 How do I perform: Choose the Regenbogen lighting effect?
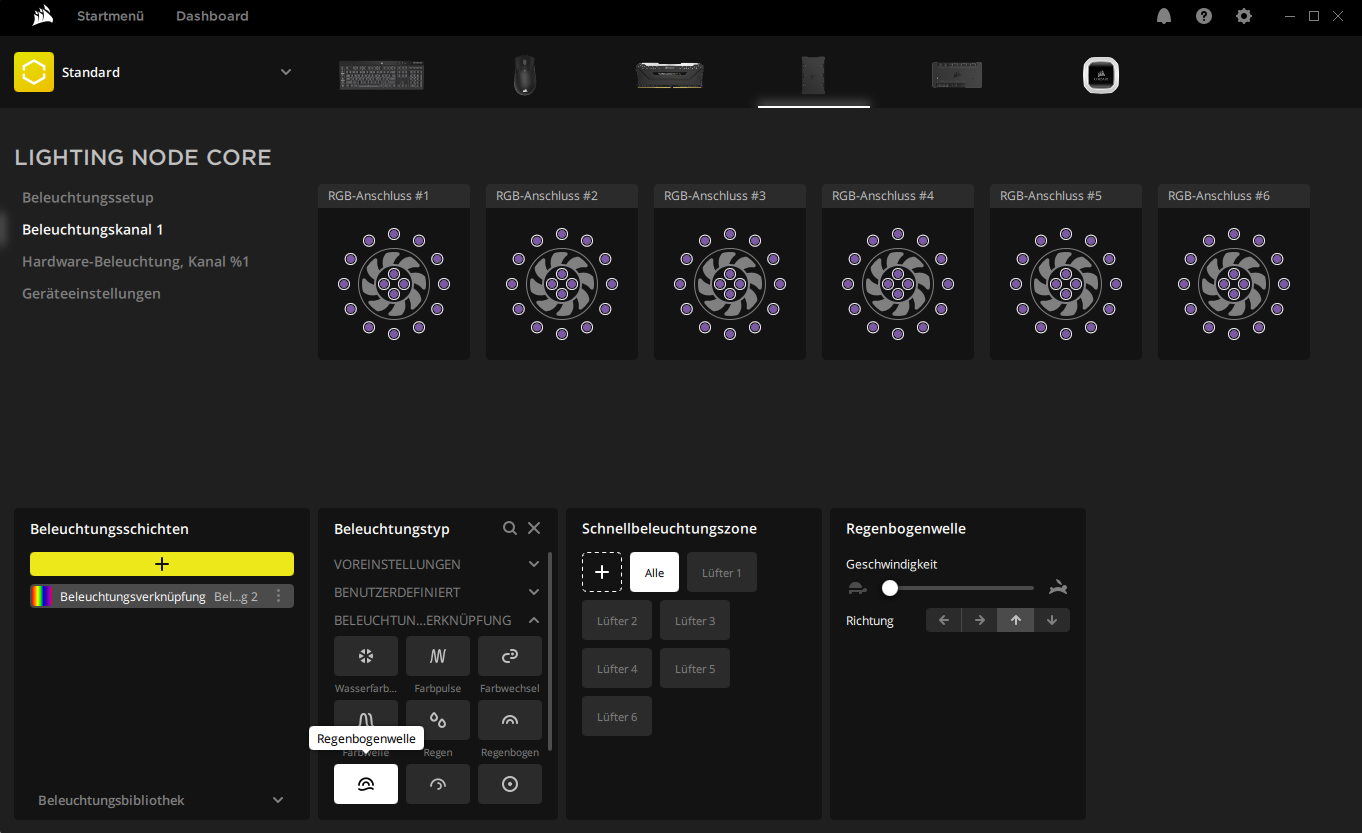coord(510,720)
